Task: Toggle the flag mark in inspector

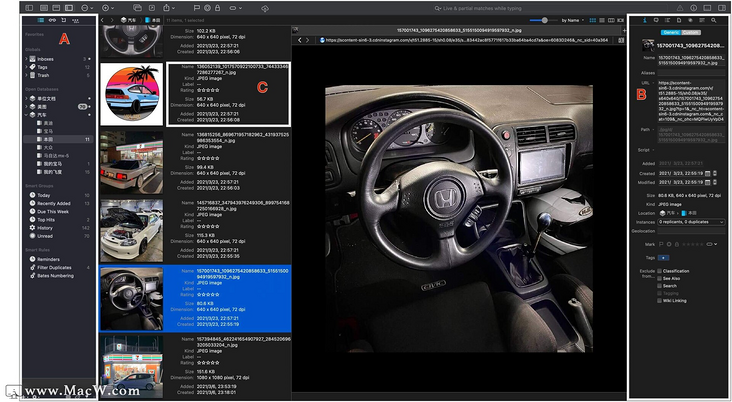Action: point(661,244)
